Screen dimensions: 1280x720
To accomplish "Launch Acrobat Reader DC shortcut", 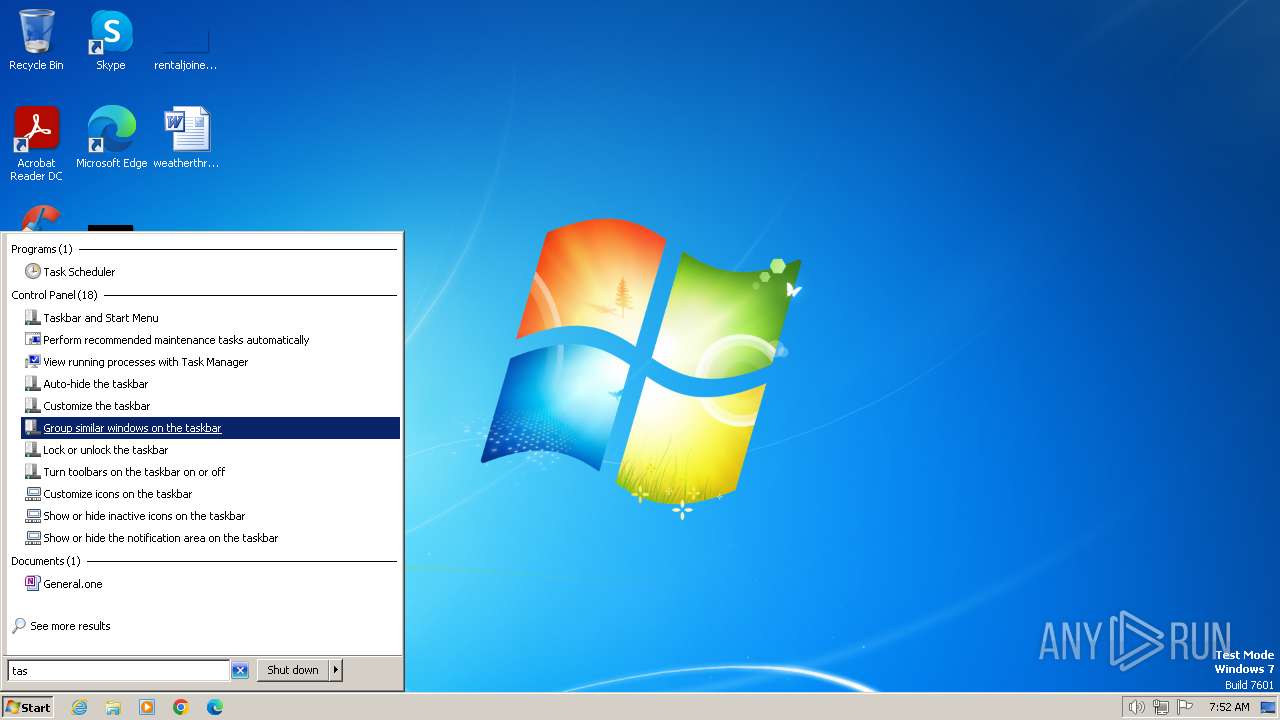I will click(36, 143).
